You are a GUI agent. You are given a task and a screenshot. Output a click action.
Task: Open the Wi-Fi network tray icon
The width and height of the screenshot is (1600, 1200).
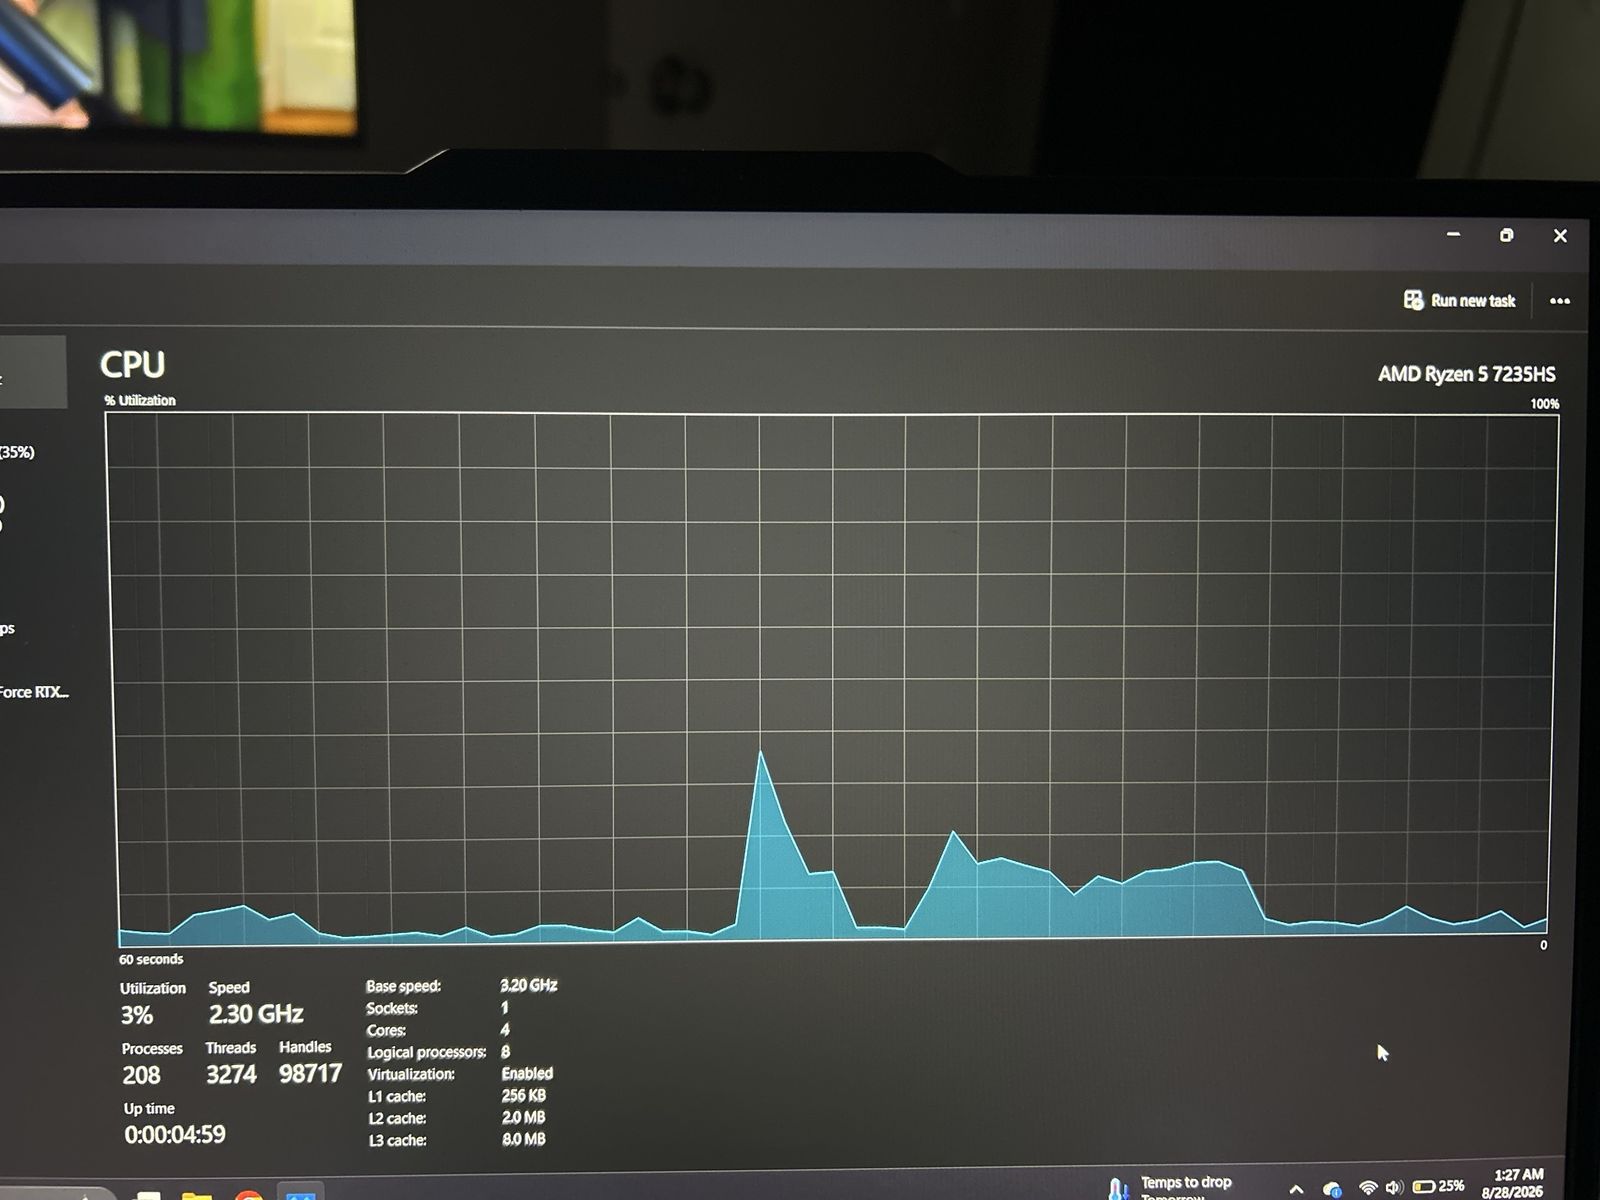(1368, 1188)
